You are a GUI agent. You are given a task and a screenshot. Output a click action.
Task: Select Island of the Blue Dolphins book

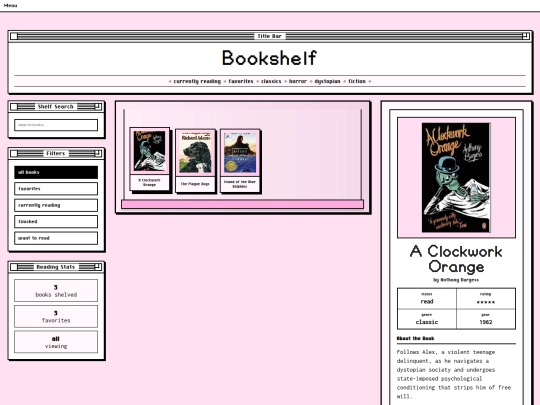tap(240, 160)
